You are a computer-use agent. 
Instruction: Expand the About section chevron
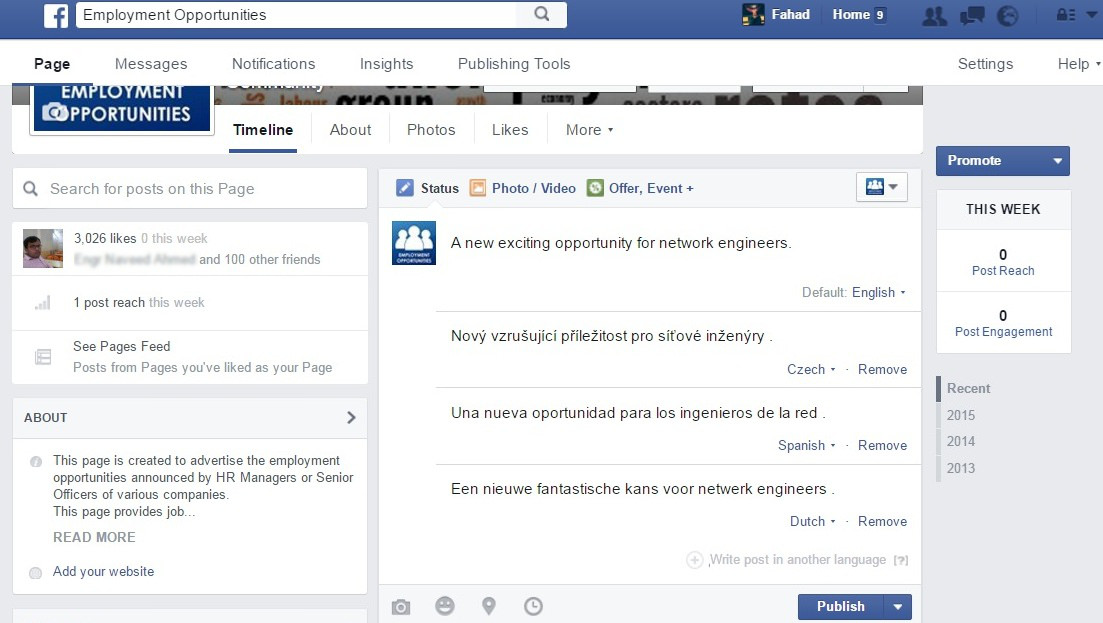(x=351, y=417)
